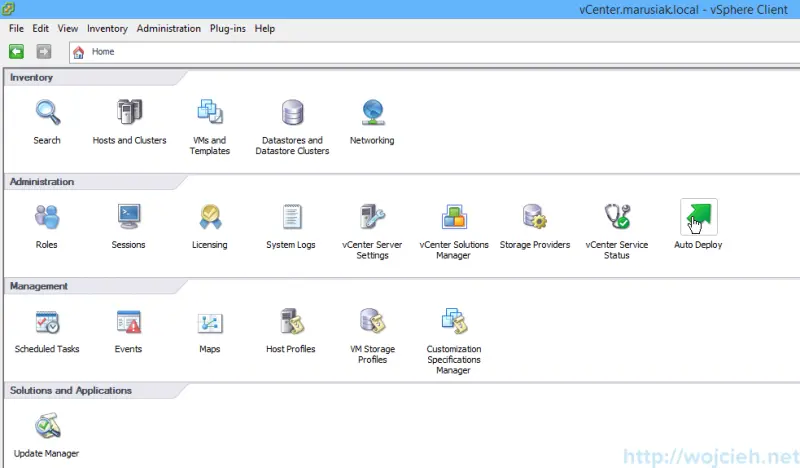This screenshot has width=800, height=468.
Task: Open Customization Specifications Manager
Action: click(454, 322)
